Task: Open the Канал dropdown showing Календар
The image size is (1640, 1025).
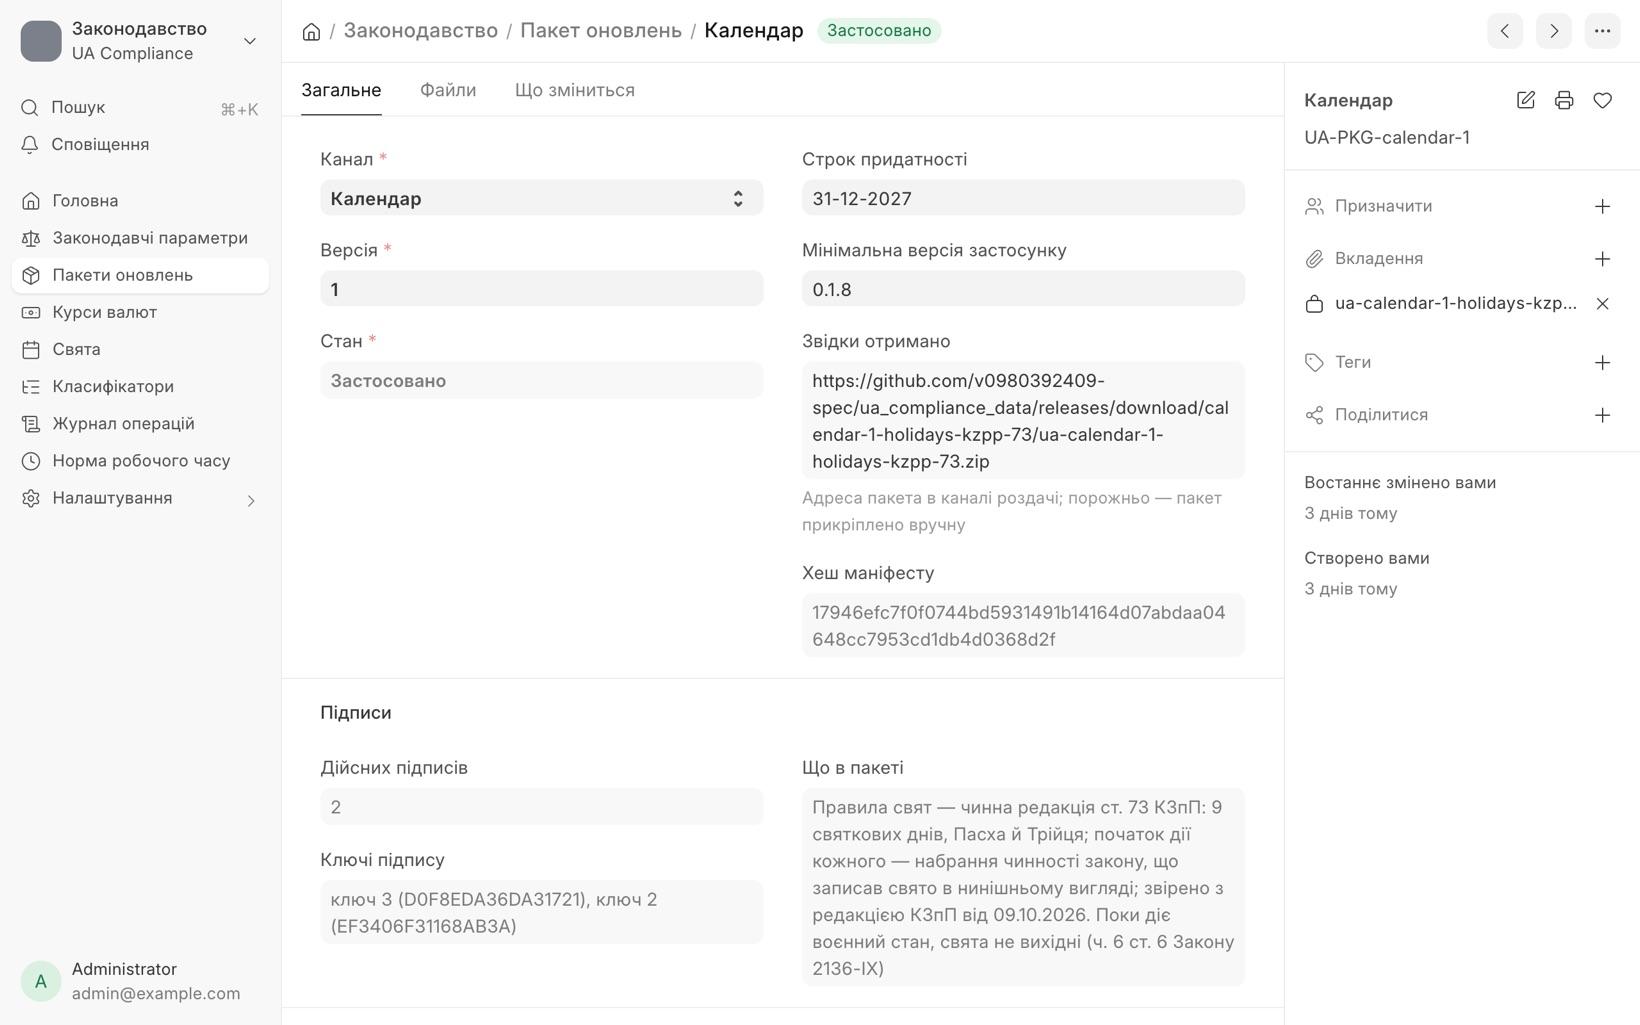Action: click(541, 198)
